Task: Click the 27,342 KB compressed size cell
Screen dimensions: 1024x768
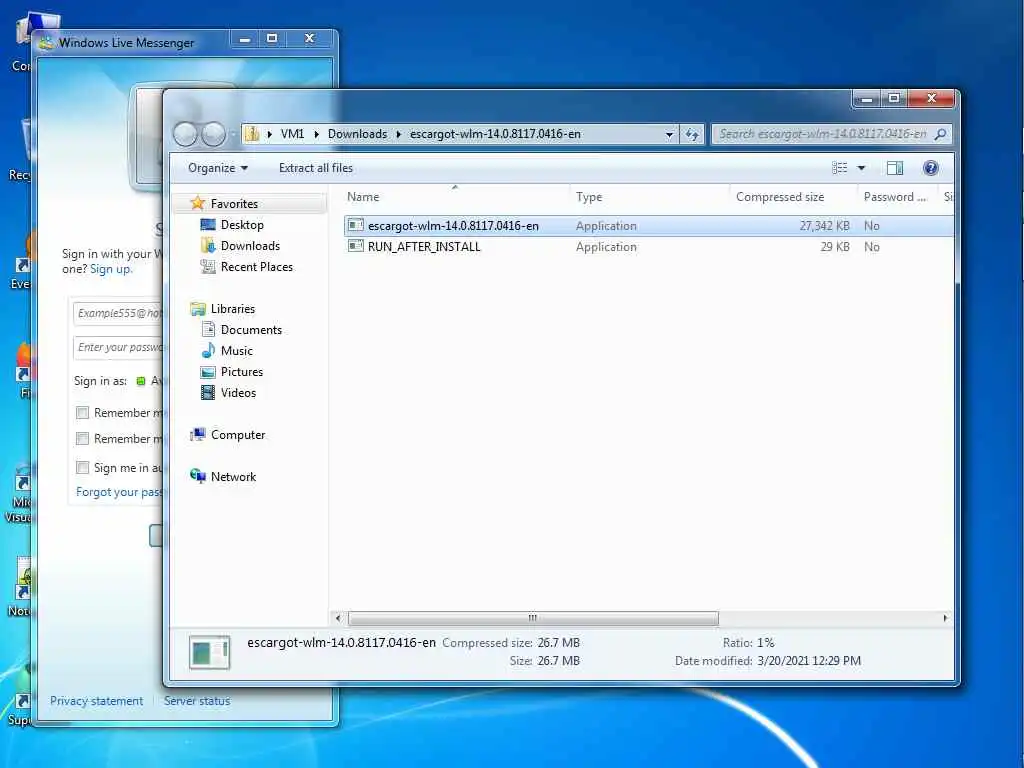Action: pos(824,225)
